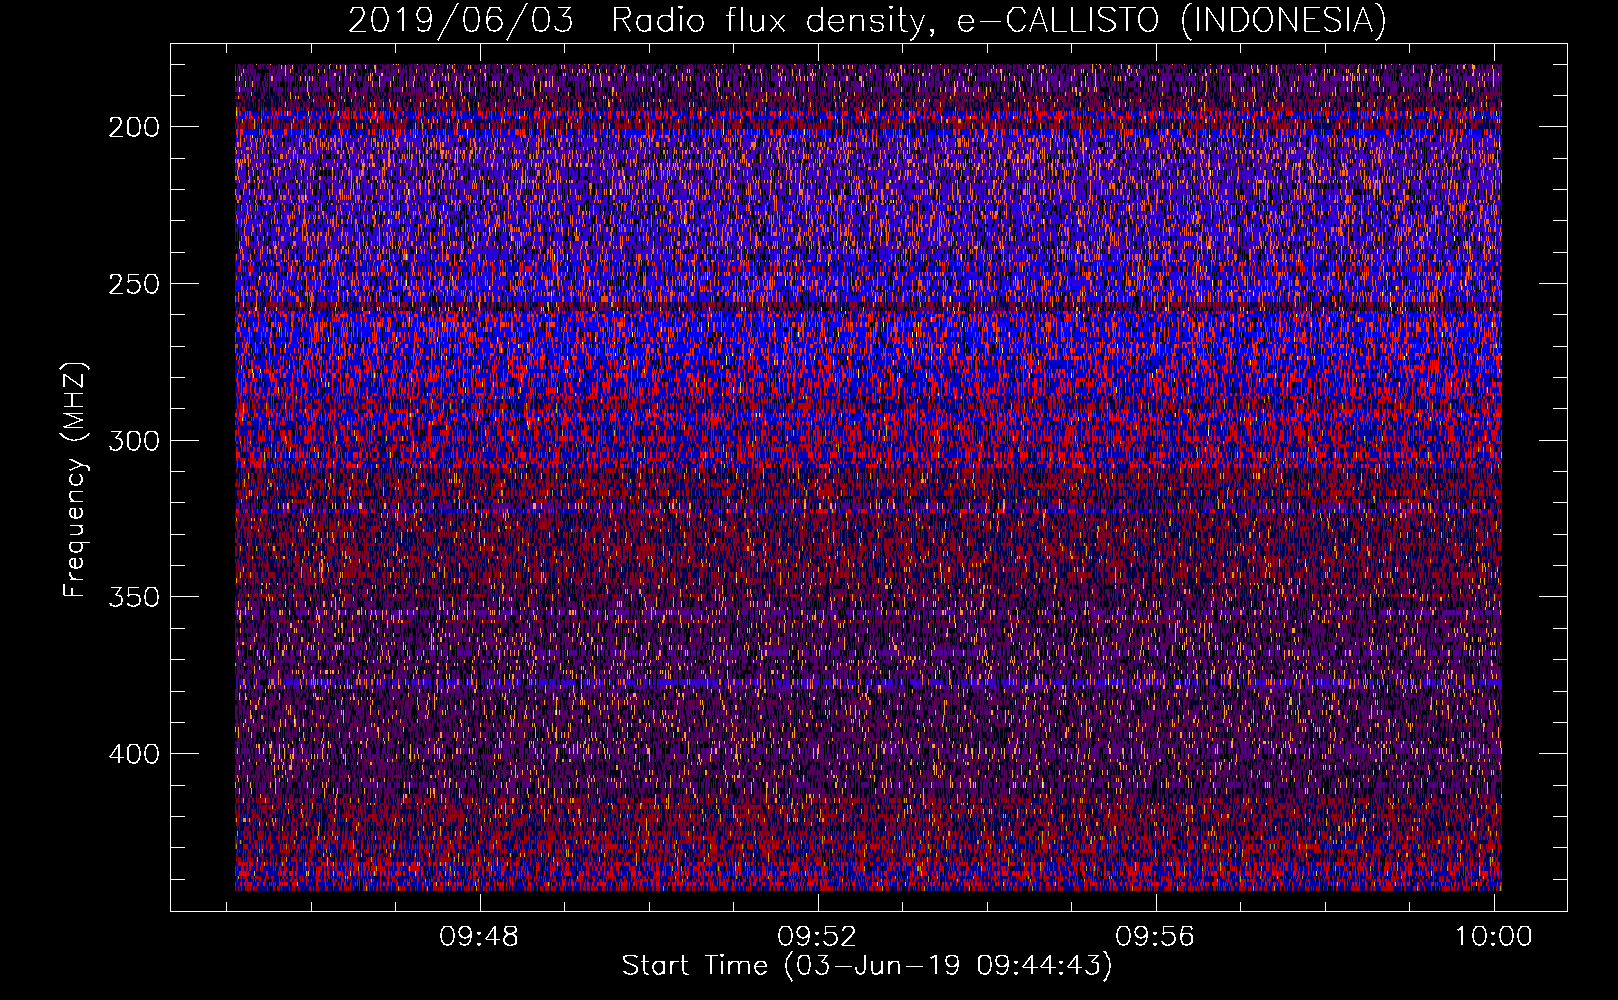1618x1000 pixels.
Task: Click the 09:52 time tick label
Action: coord(817,937)
